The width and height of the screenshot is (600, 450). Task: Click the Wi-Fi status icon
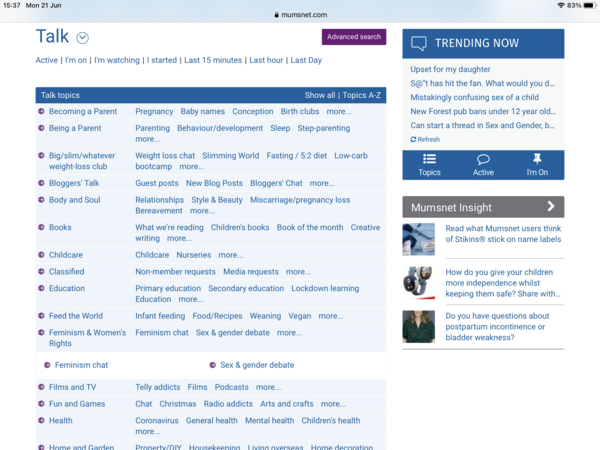pos(561,5)
